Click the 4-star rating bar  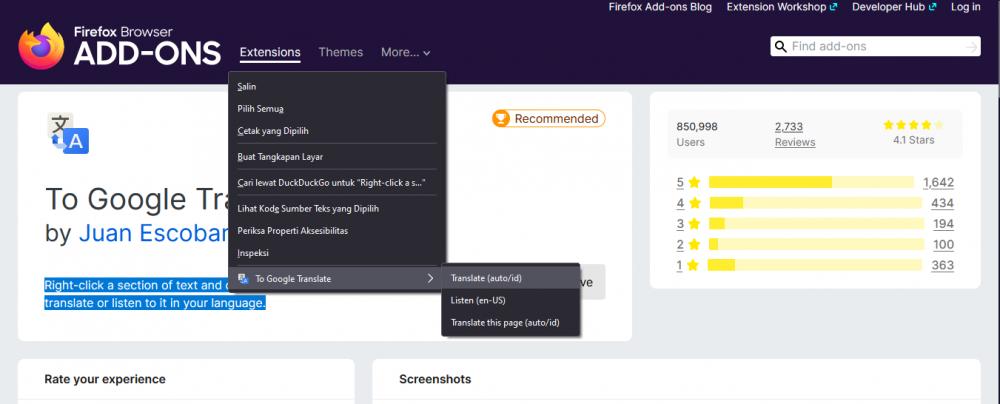click(816, 203)
